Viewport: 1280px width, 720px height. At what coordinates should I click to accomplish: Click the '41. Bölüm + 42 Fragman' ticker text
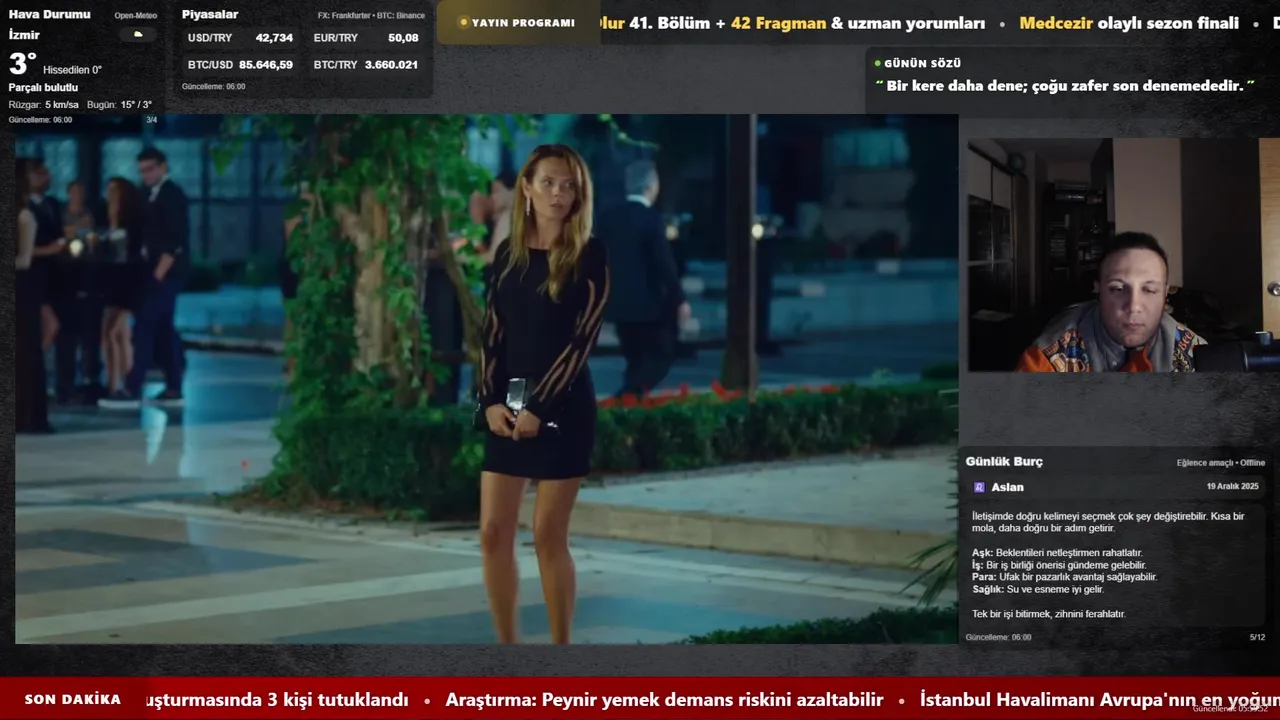[x=728, y=23]
